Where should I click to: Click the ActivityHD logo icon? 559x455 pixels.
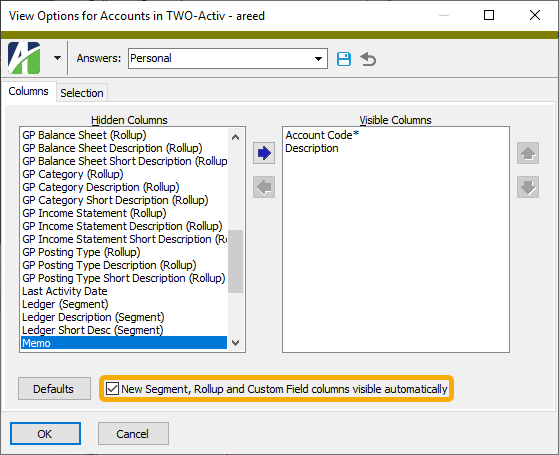(24, 58)
